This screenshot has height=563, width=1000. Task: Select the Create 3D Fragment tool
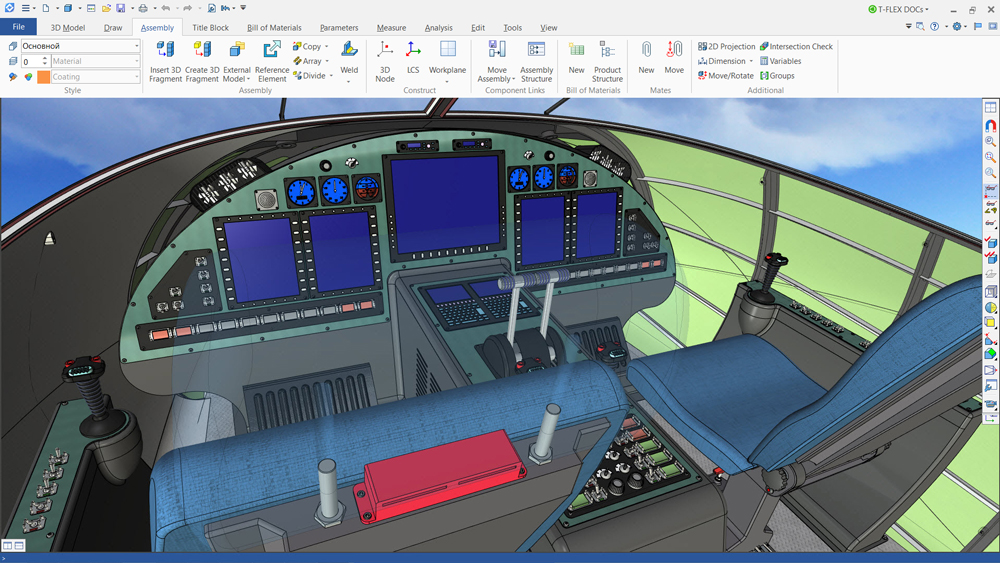[x=202, y=50]
